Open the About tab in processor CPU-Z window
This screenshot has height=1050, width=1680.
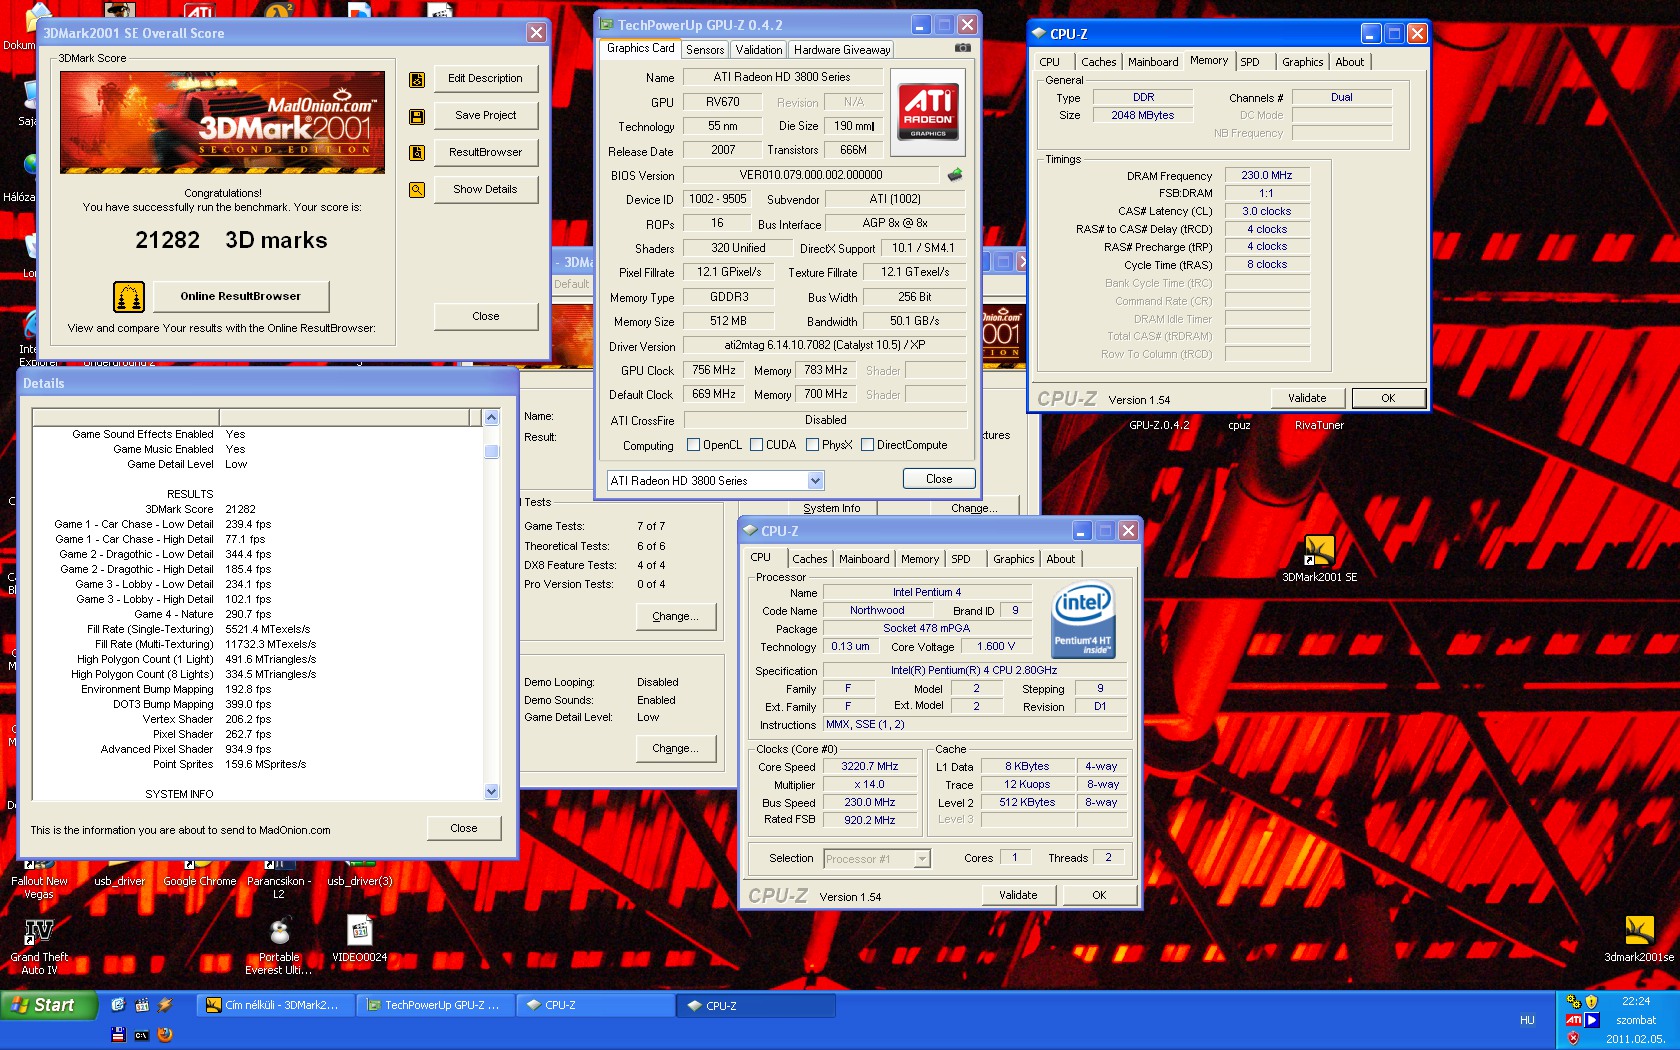click(1060, 559)
